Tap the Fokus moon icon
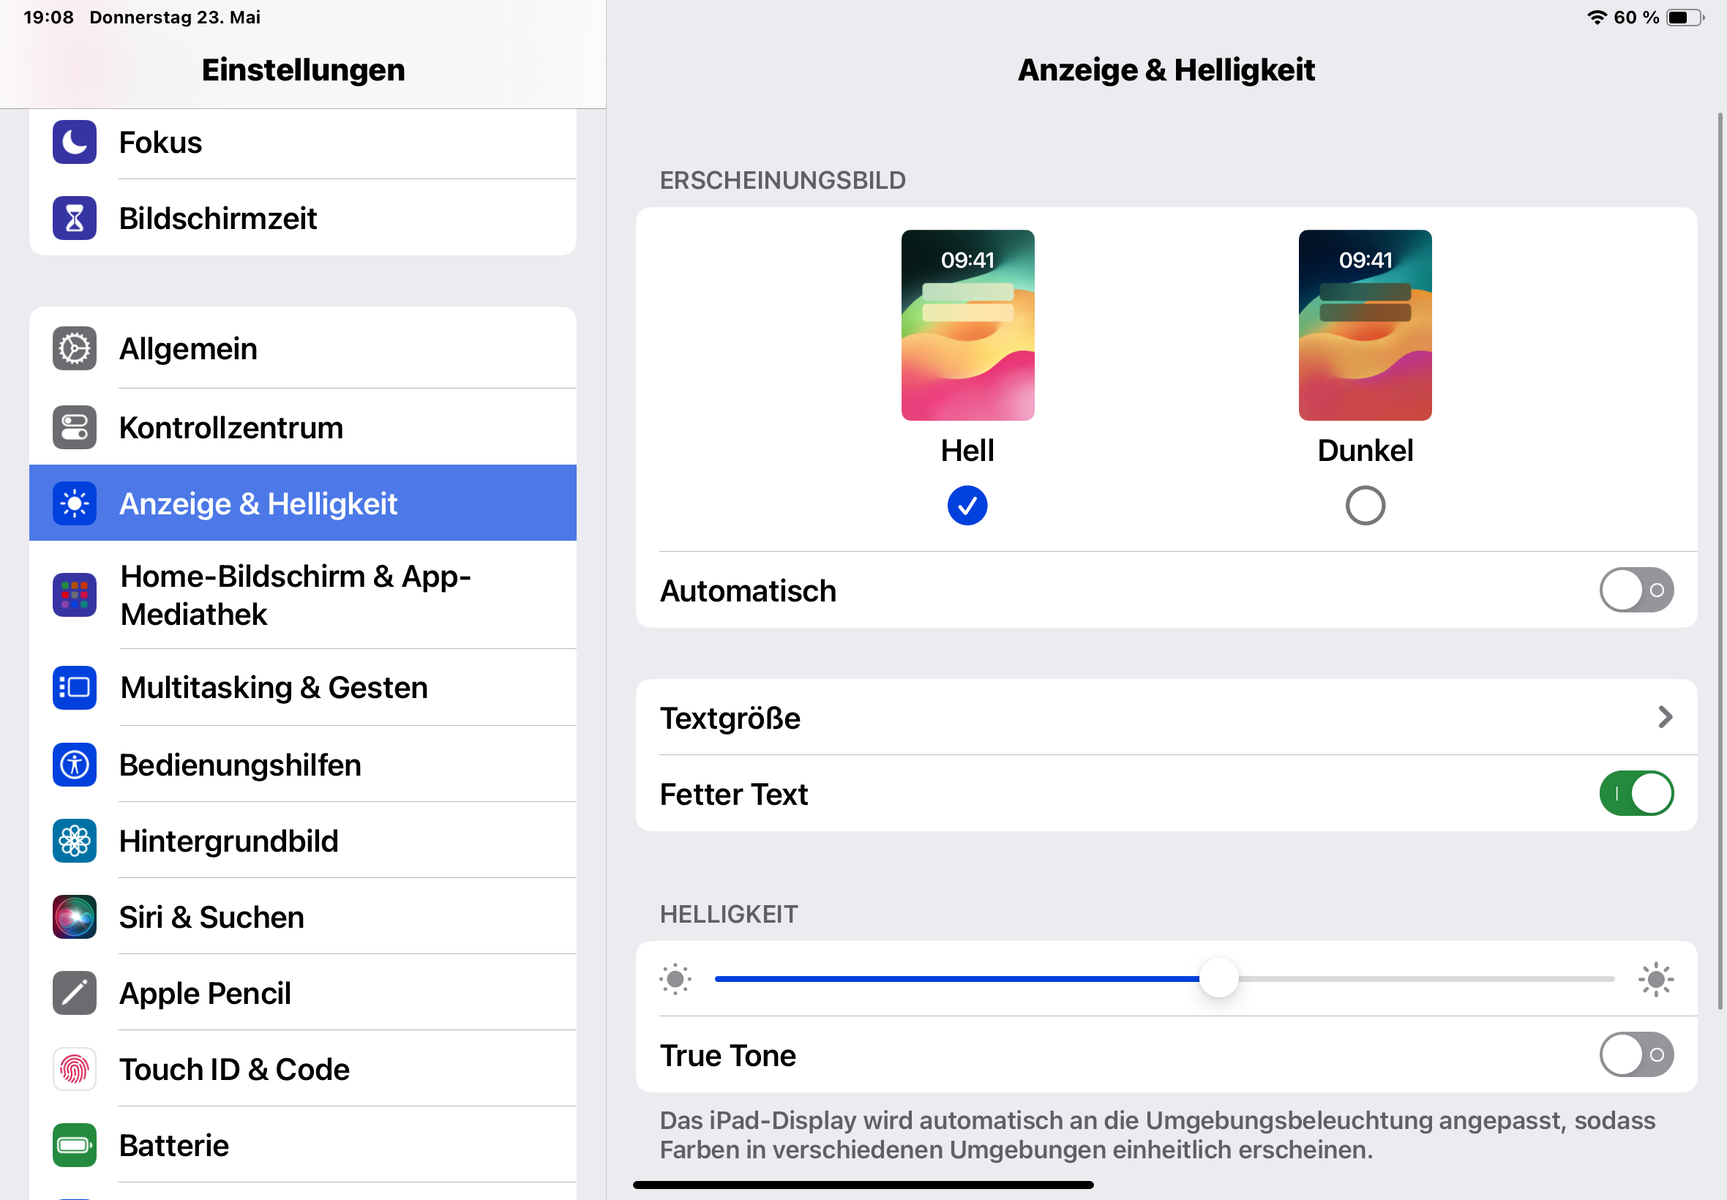Viewport: 1727px width, 1200px height. tap(75, 142)
